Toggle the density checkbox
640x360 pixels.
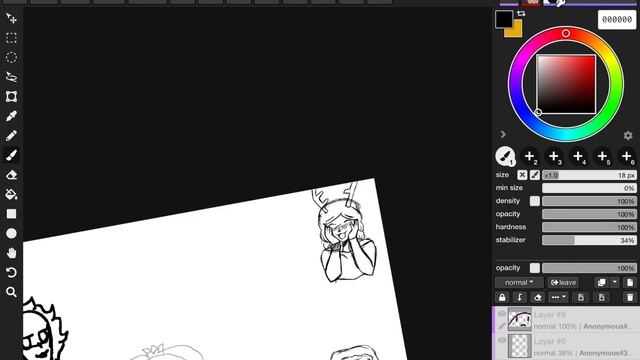[535, 201]
